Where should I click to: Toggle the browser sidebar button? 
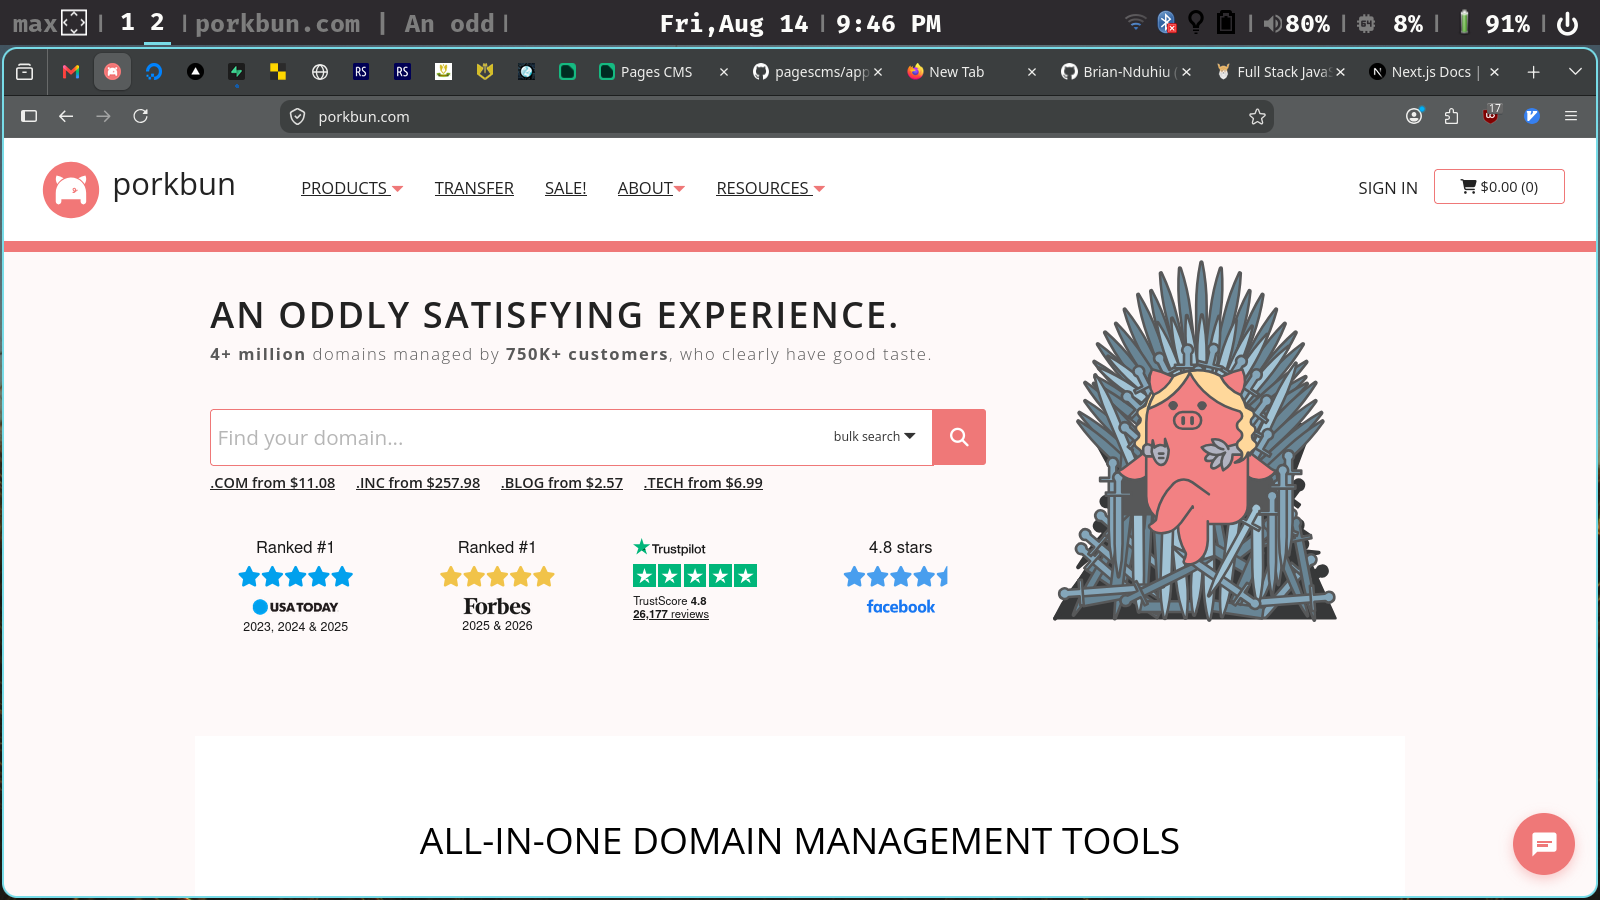pyautogui.click(x=29, y=116)
